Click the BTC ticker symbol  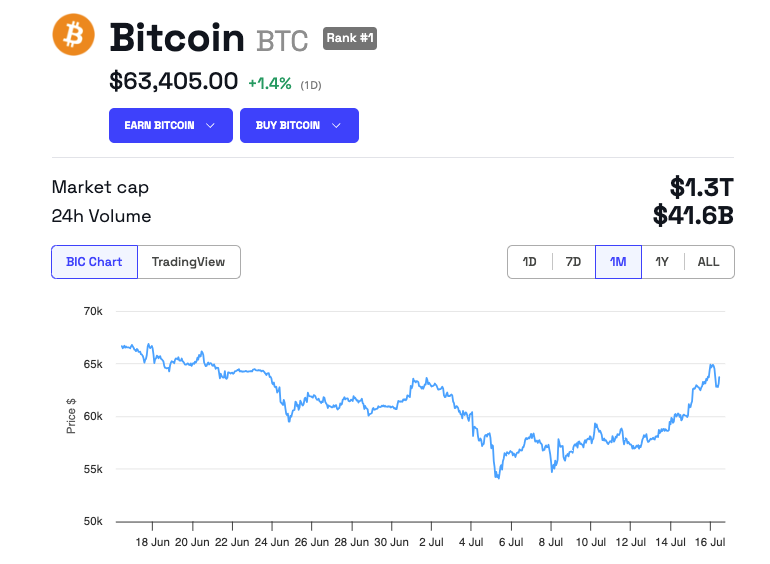284,40
